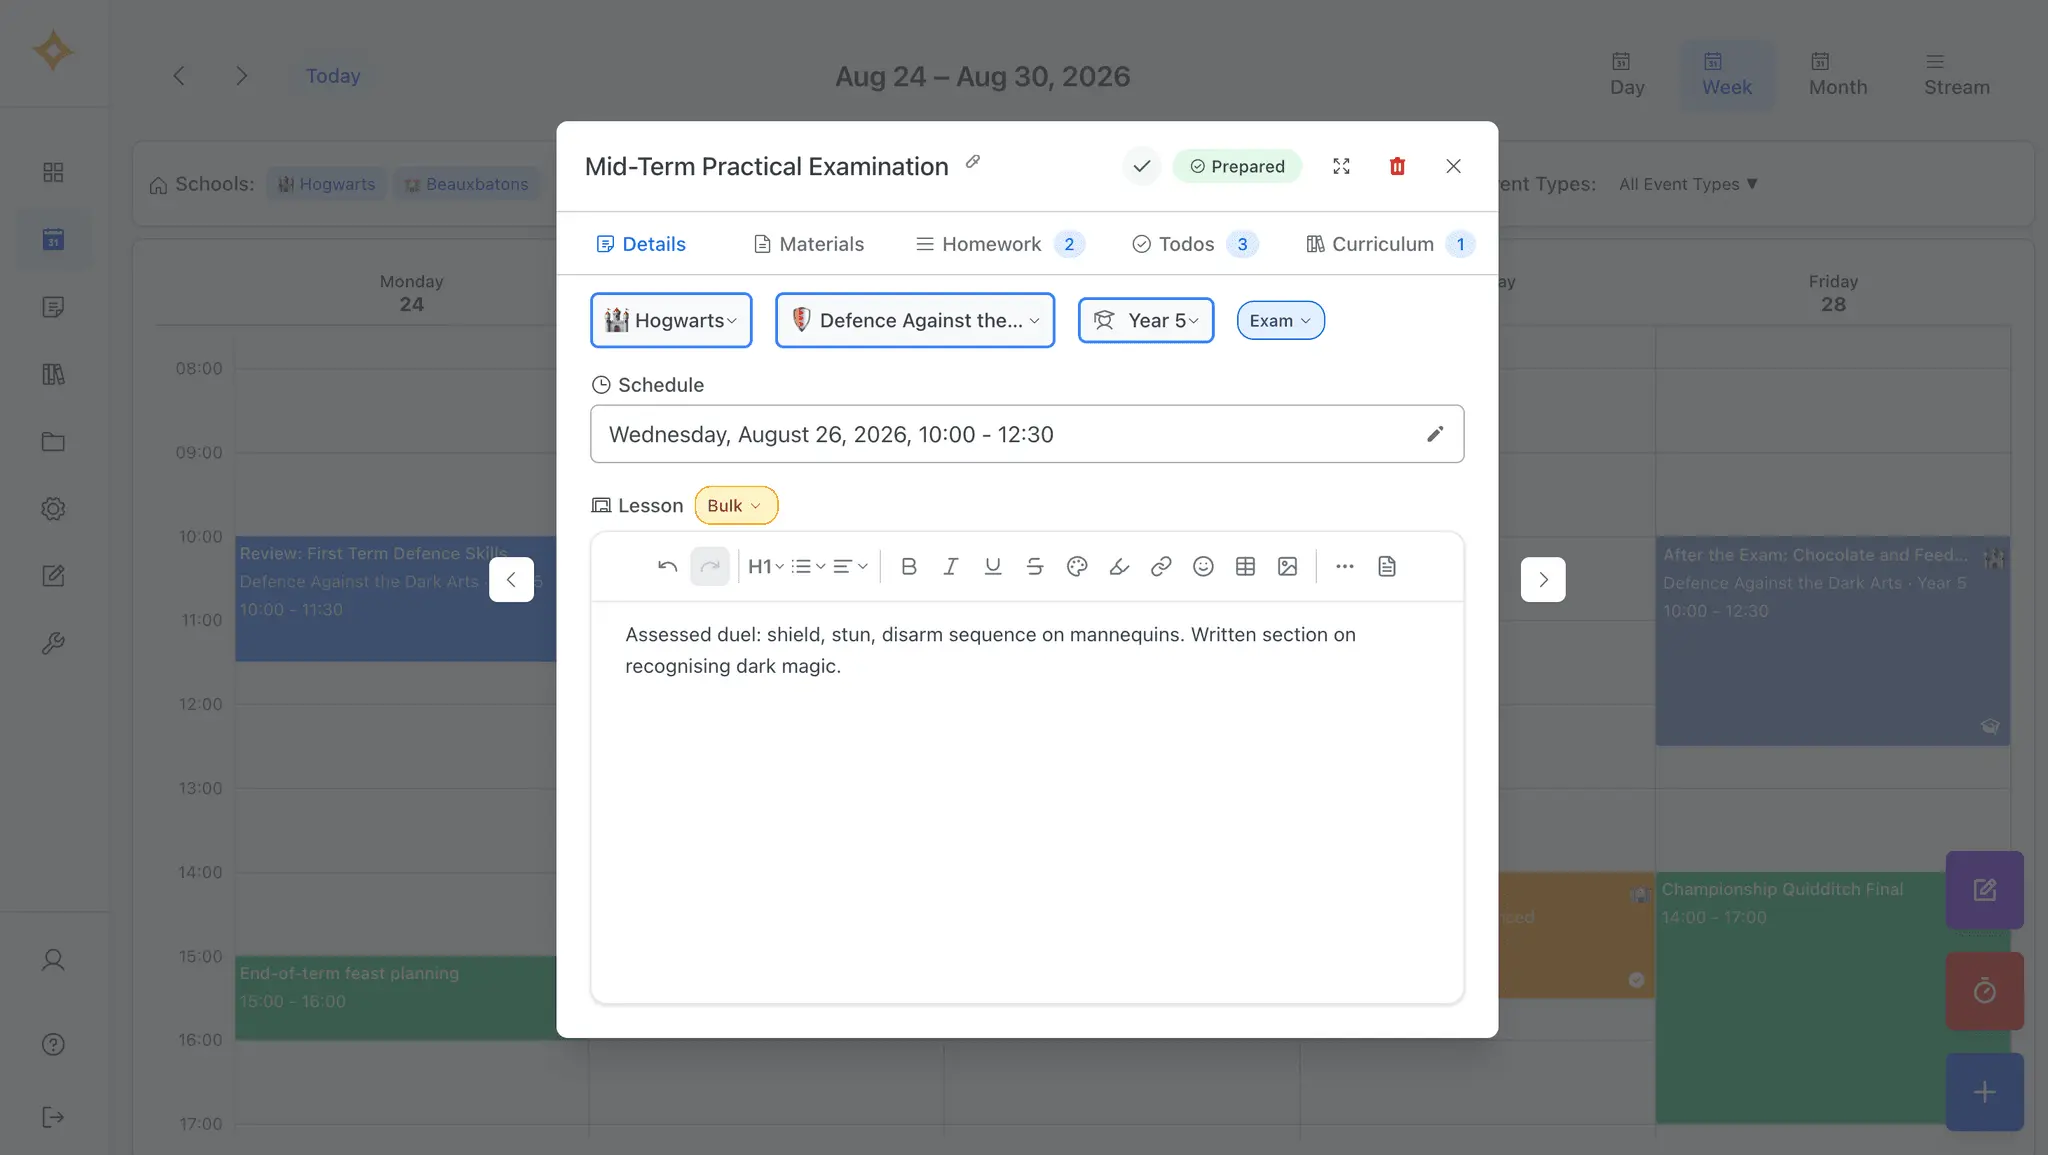Open the Exam event type dropdown
The width and height of the screenshot is (2048, 1155).
(x=1280, y=321)
